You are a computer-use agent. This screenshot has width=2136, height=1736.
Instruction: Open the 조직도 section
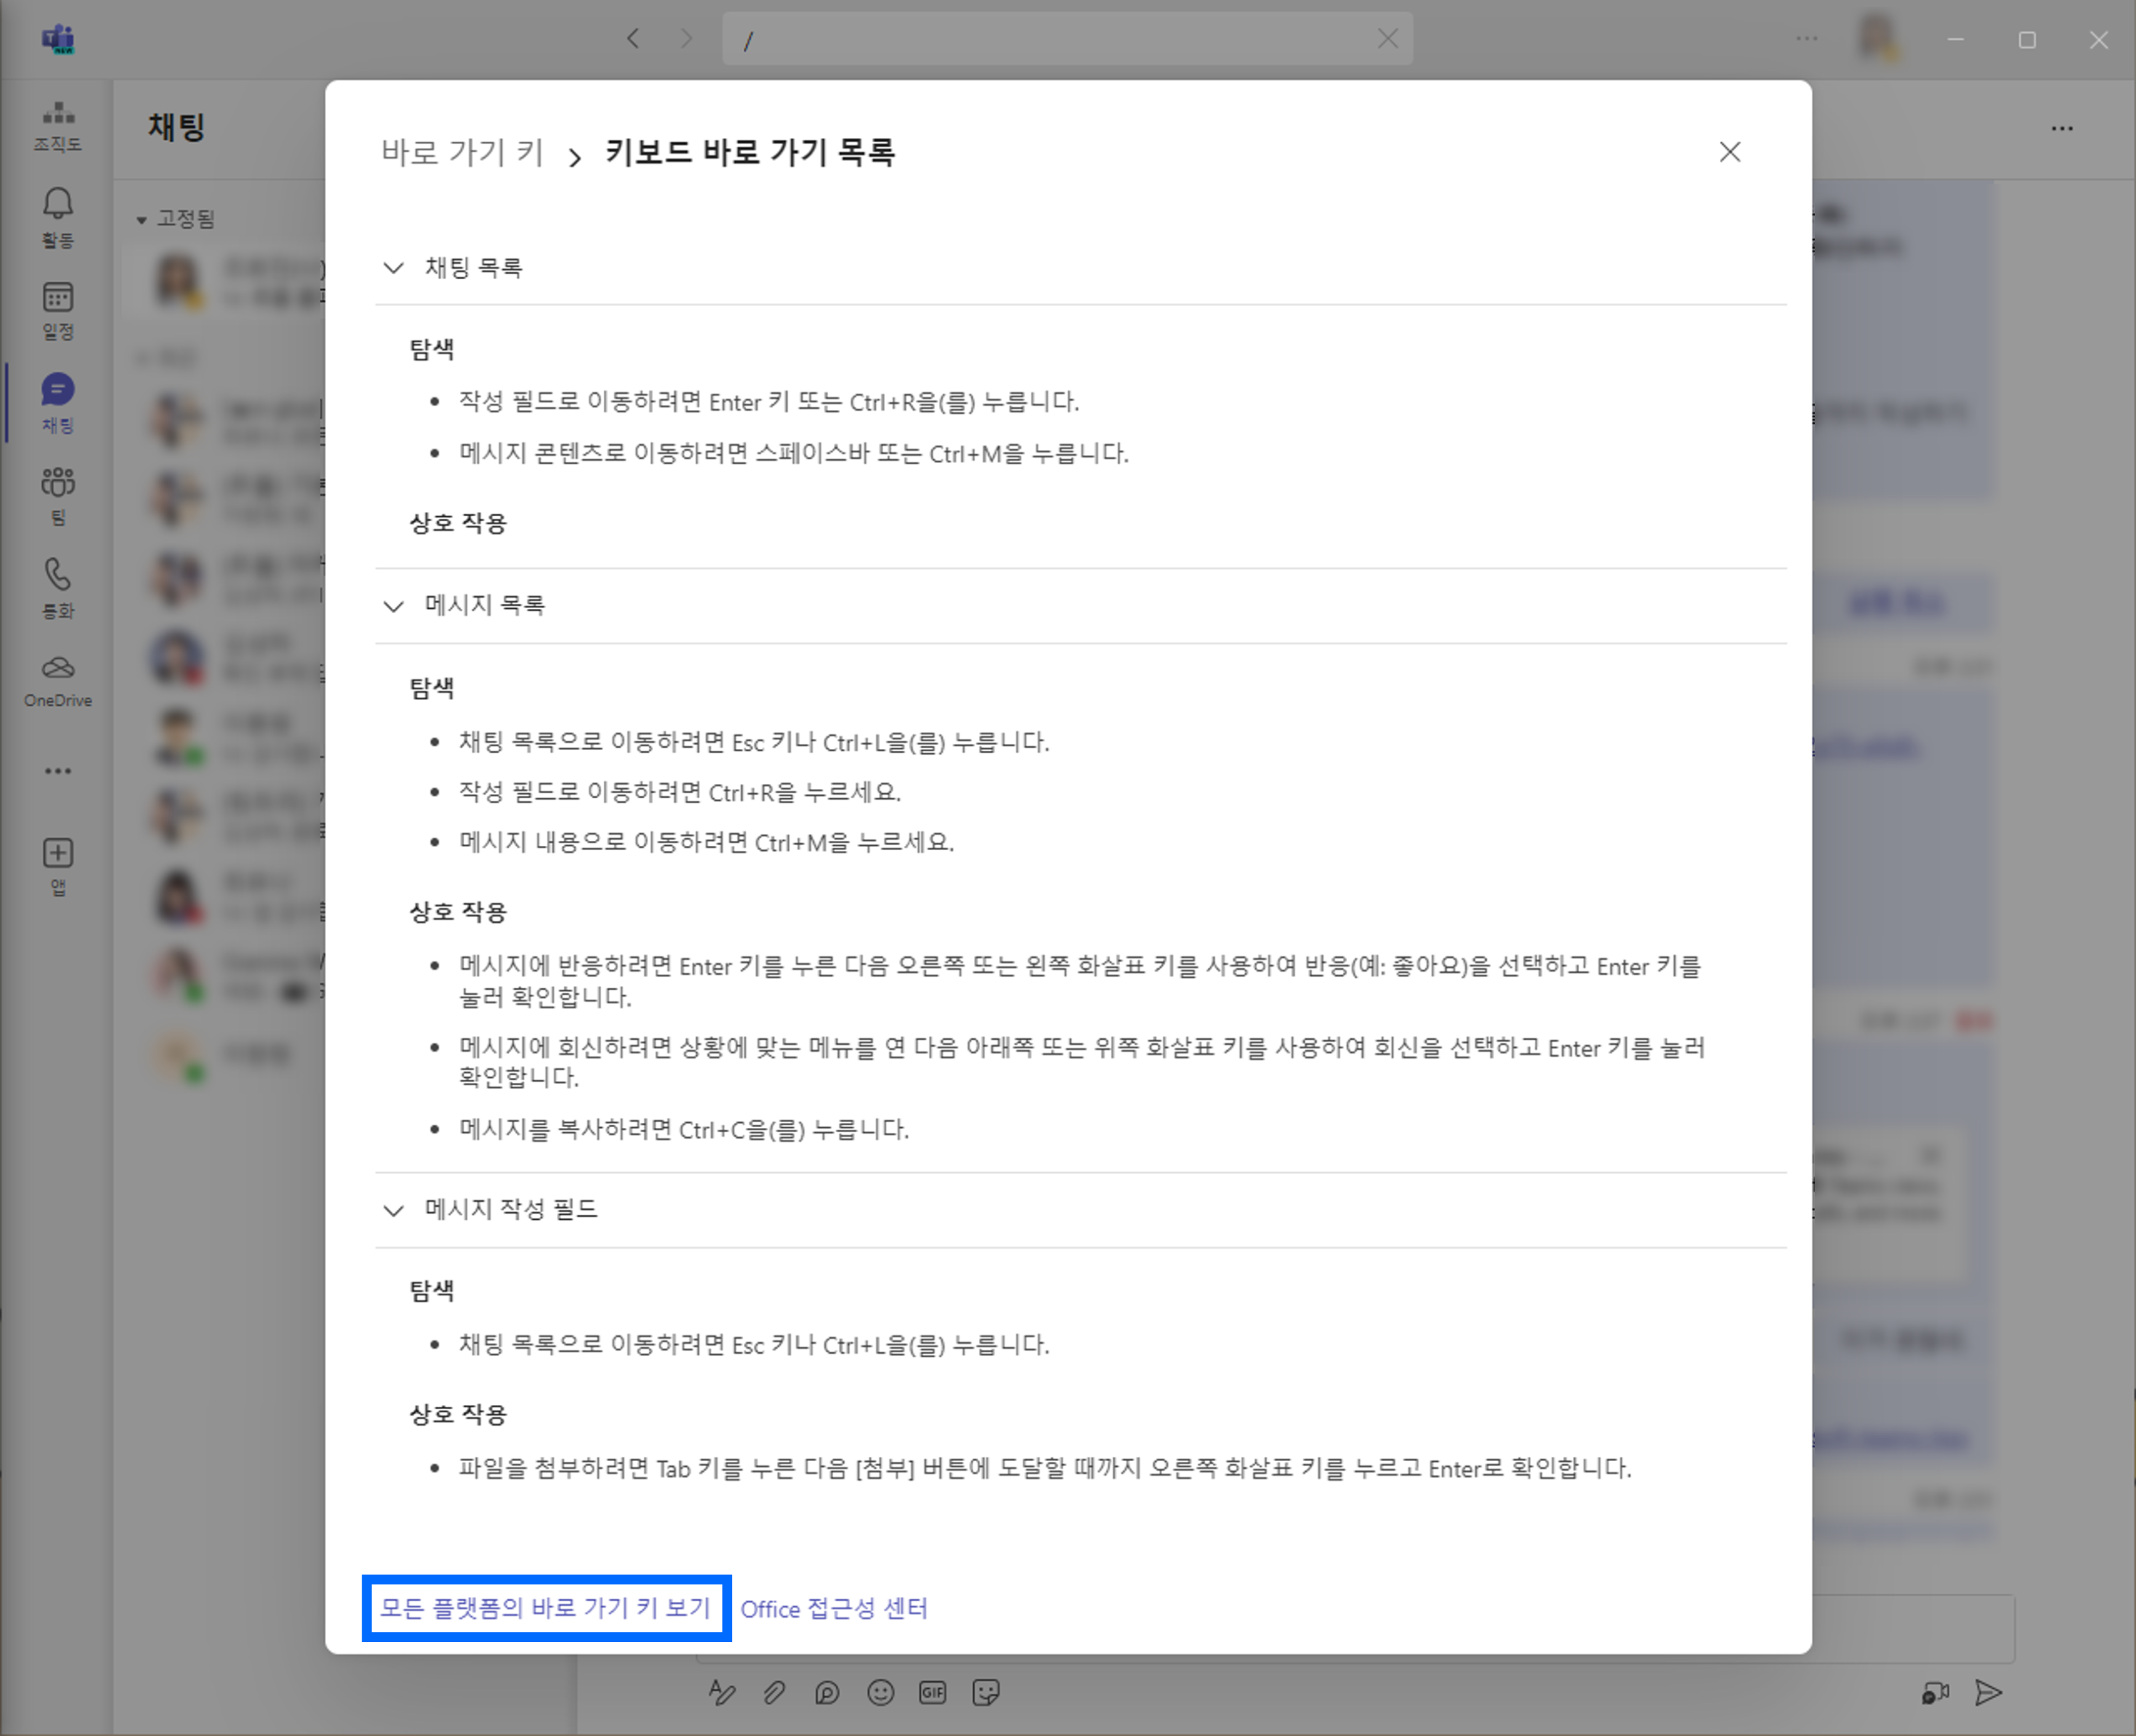57,127
